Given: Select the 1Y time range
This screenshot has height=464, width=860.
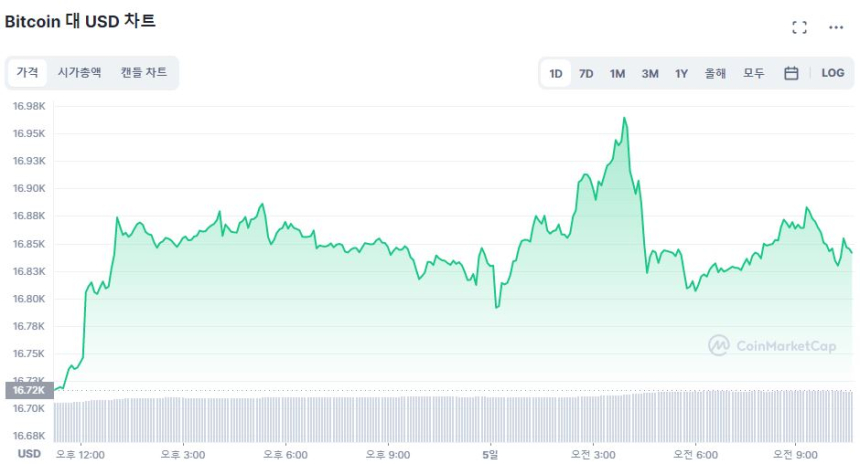Looking at the screenshot, I should point(681,73).
